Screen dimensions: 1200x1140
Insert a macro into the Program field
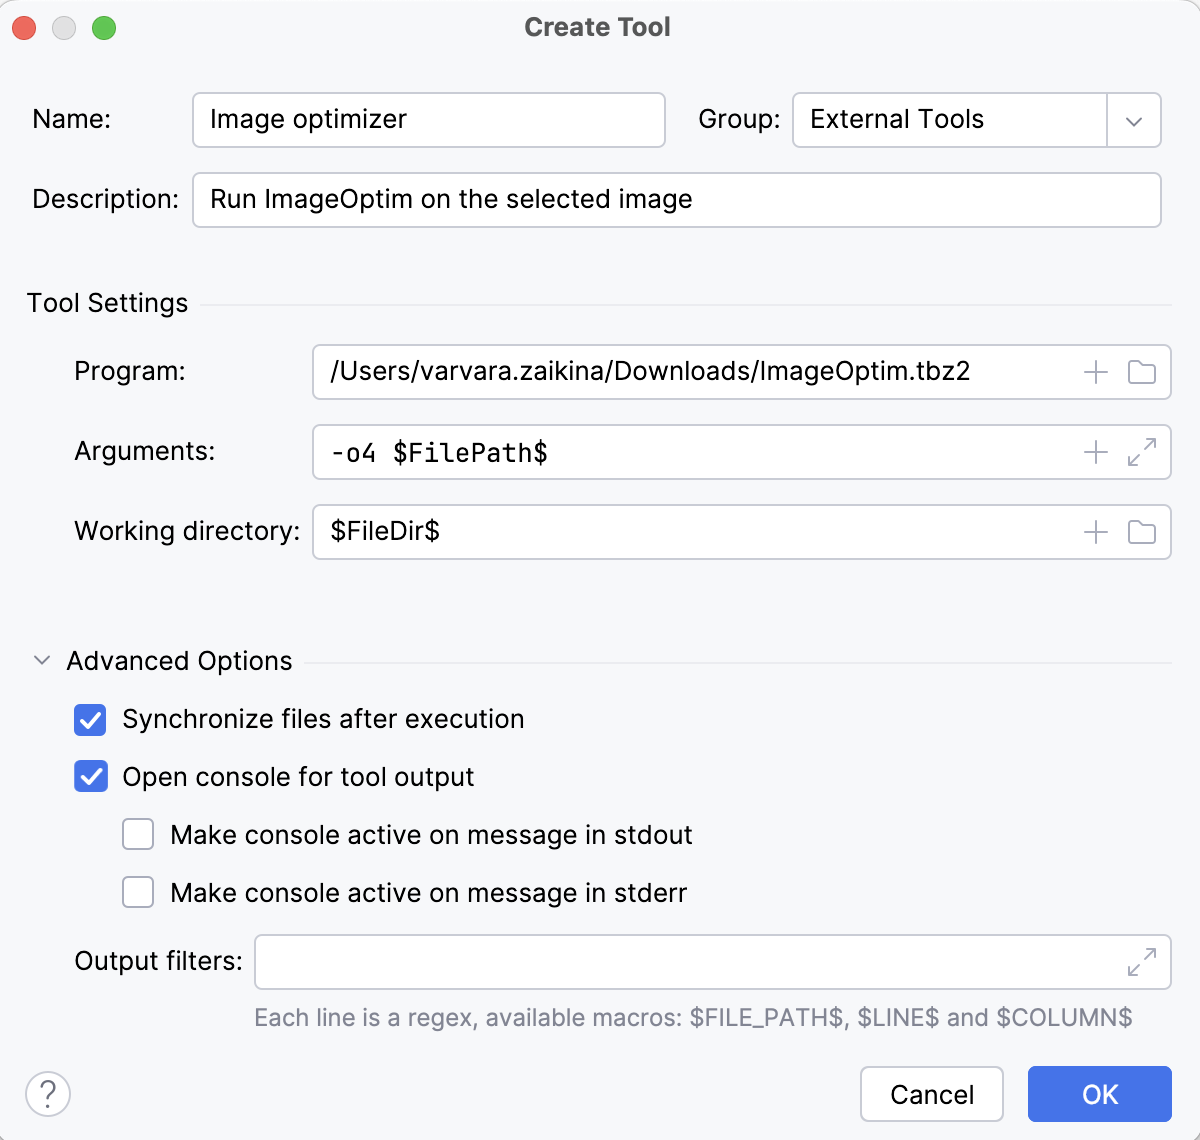1095,372
